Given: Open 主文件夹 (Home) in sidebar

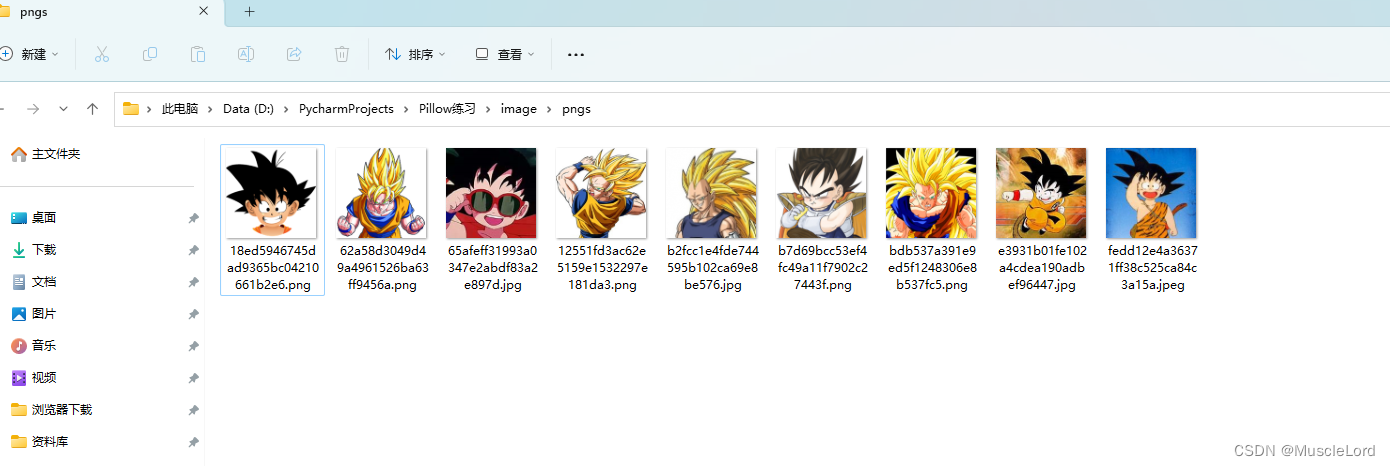Looking at the screenshot, I should [46, 154].
